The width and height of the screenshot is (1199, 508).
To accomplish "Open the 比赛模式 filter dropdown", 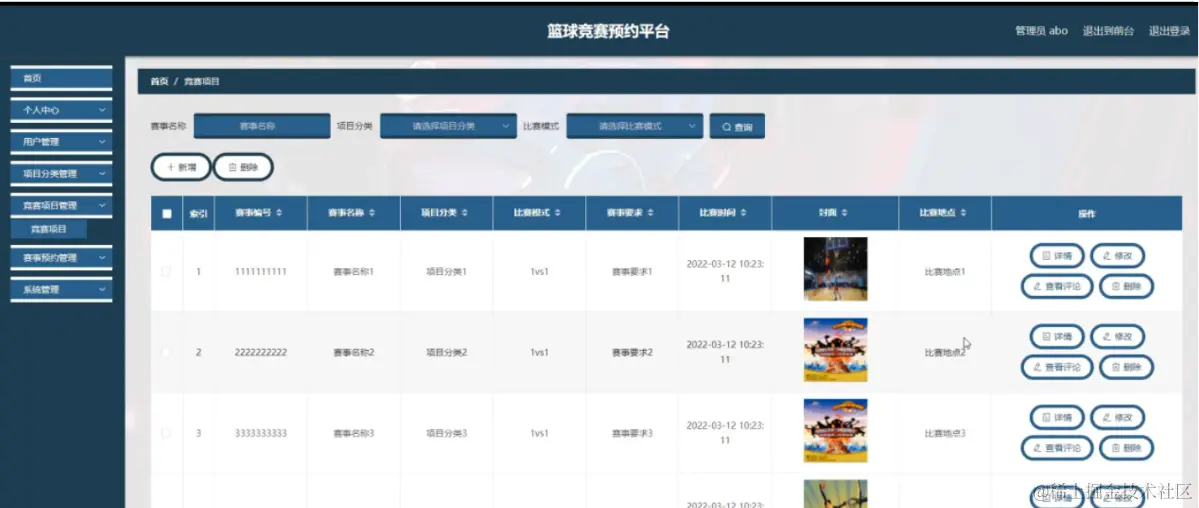I will point(634,126).
